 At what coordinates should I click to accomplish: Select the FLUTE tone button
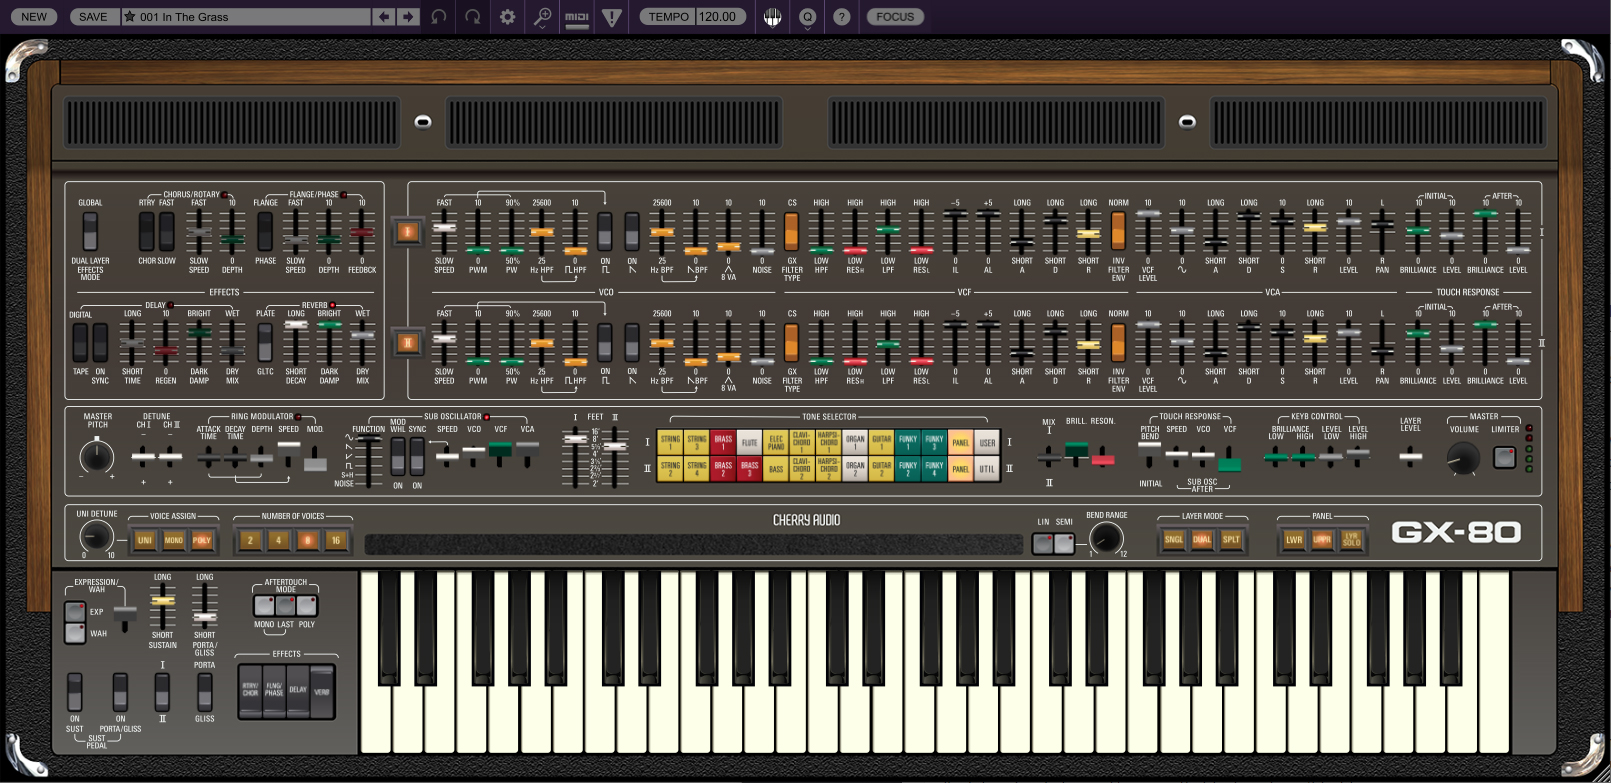(749, 442)
